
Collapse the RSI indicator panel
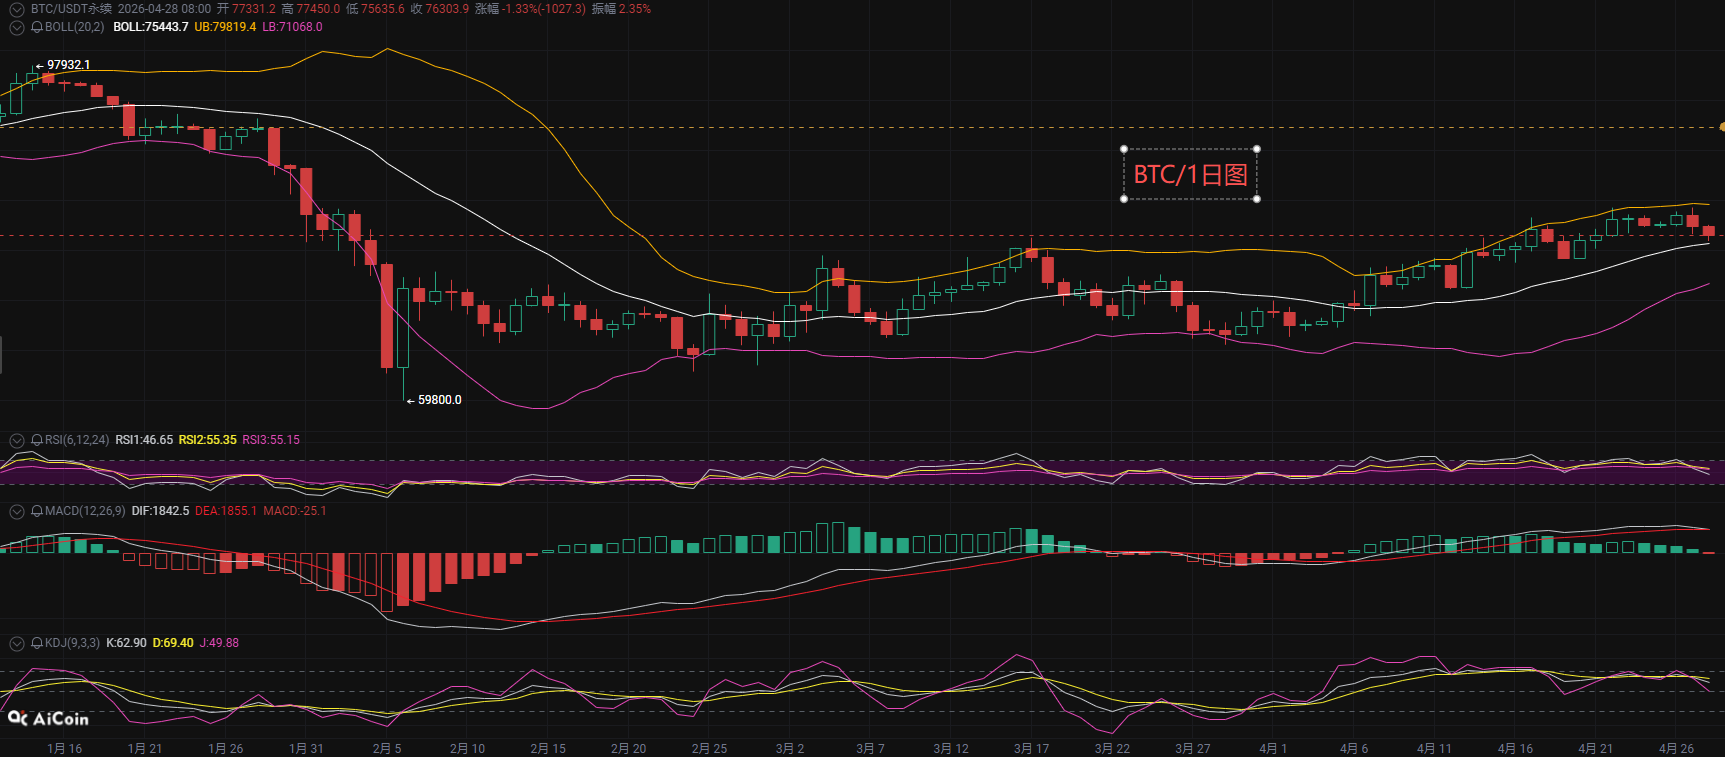[17, 440]
